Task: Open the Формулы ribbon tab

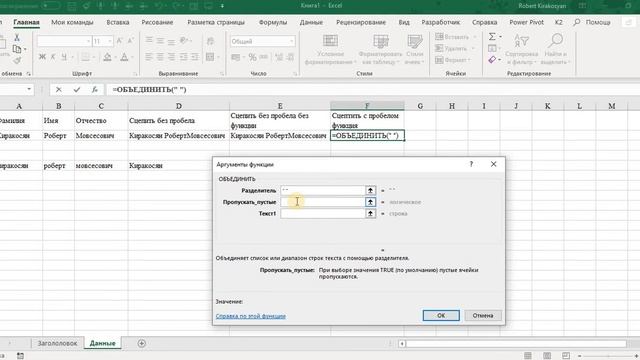Action: pyautogui.click(x=273, y=22)
